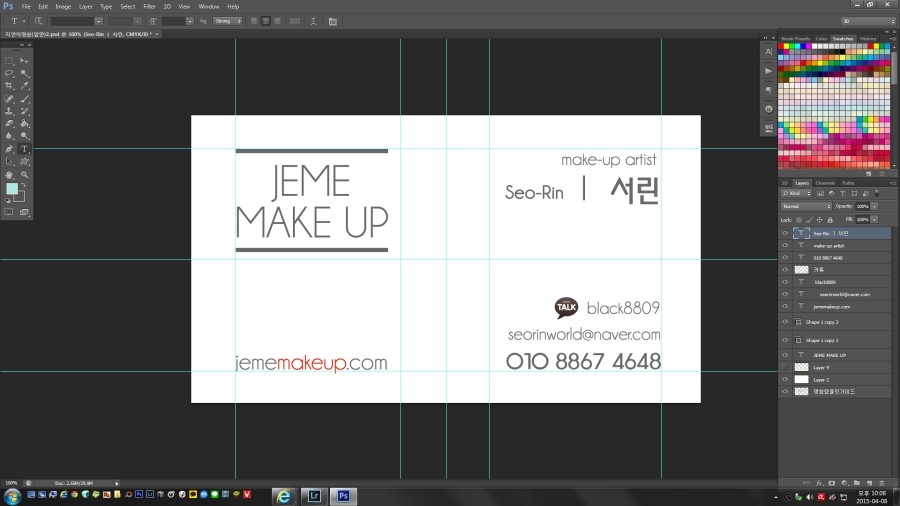Switch to the Channels tab
Screen dimensions: 900x506
825,183
